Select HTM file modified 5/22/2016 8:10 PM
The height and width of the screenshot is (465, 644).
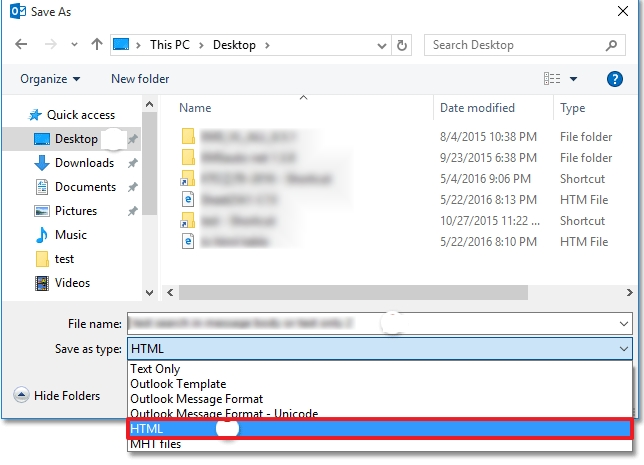point(397,242)
